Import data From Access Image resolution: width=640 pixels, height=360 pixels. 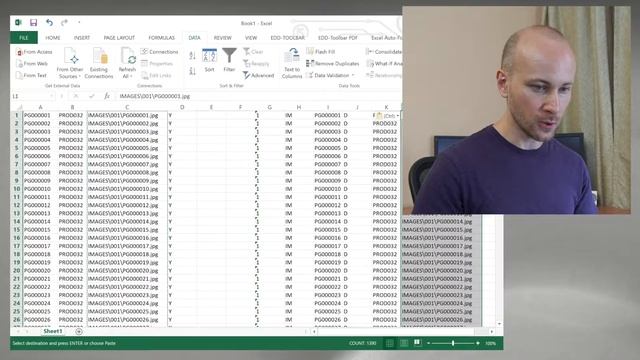coord(34,52)
